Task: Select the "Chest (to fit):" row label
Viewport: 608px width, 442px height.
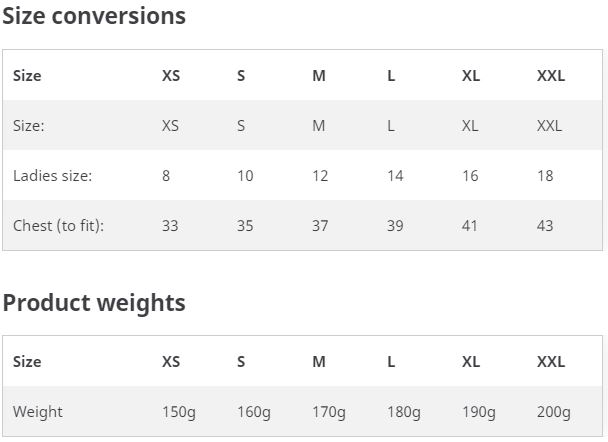Action: [x=58, y=226]
